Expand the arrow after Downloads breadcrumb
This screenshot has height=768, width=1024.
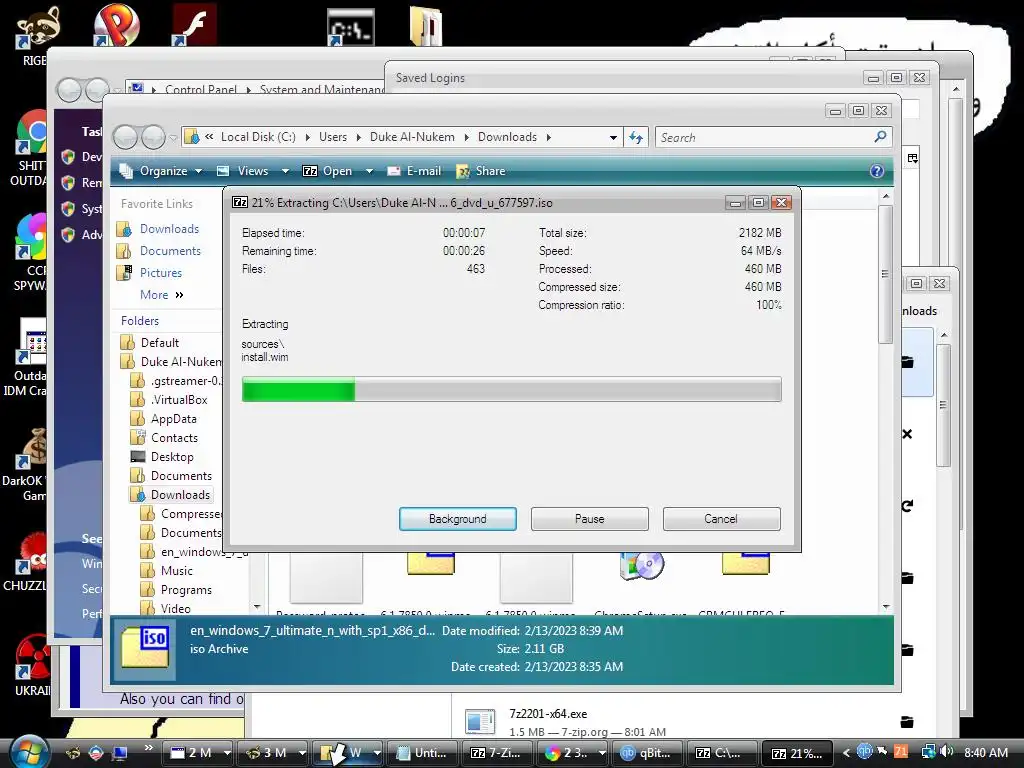[549, 137]
